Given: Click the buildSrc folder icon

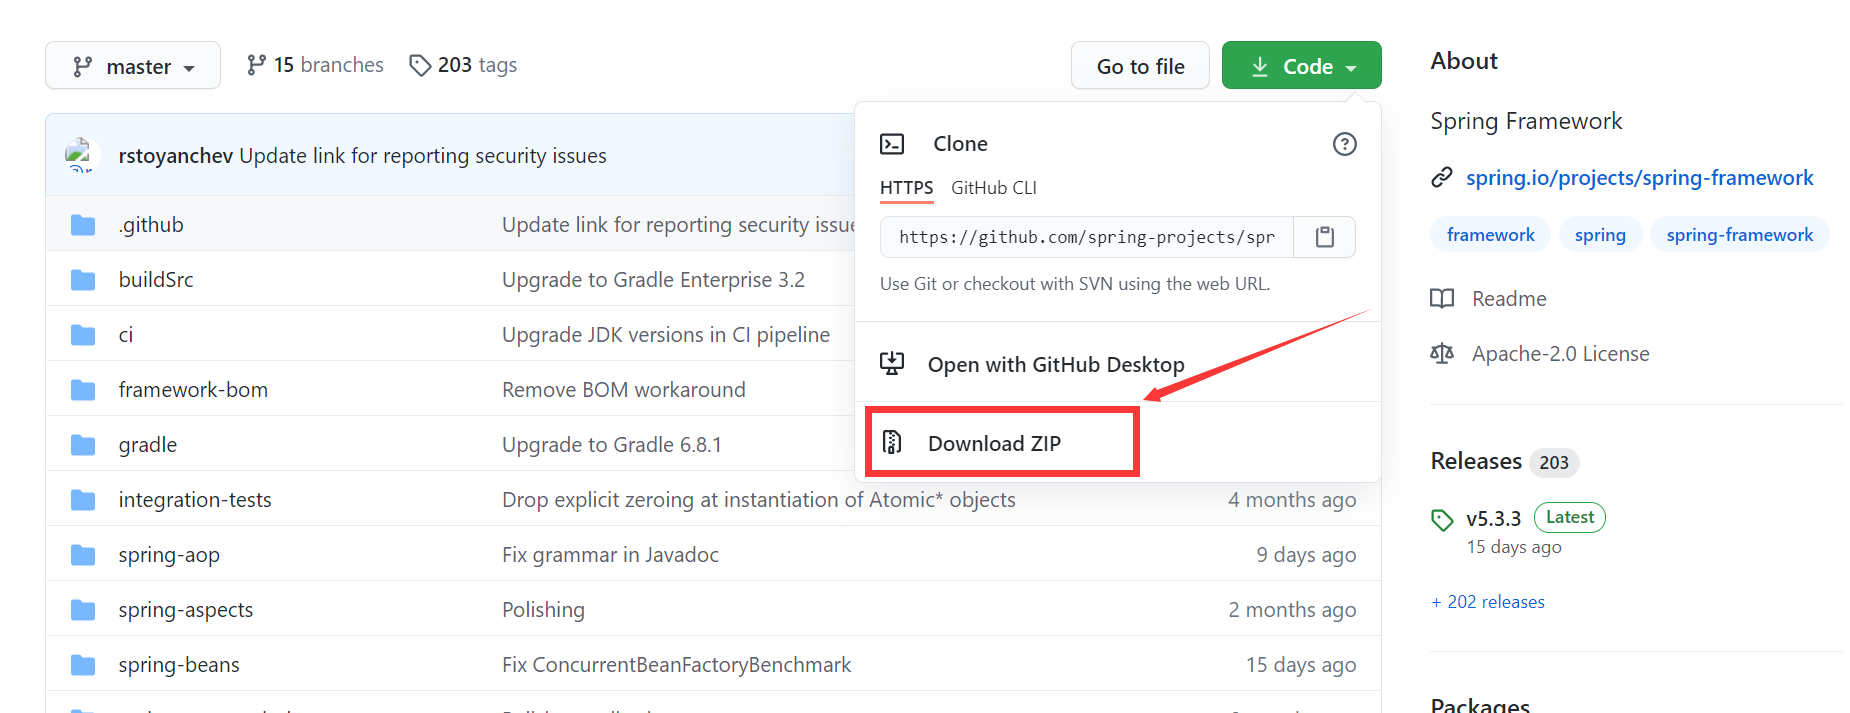Looking at the screenshot, I should [83, 280].
